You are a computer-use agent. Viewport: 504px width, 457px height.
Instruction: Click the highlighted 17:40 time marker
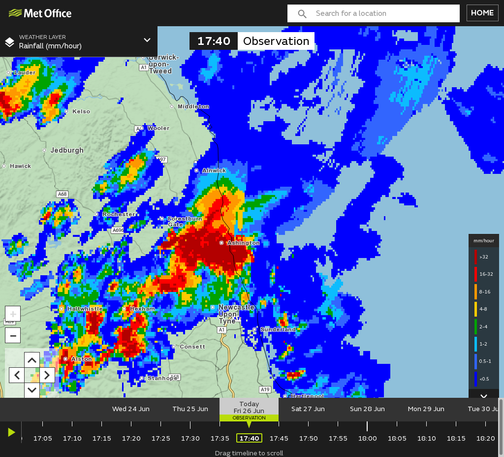click(249, 438)
